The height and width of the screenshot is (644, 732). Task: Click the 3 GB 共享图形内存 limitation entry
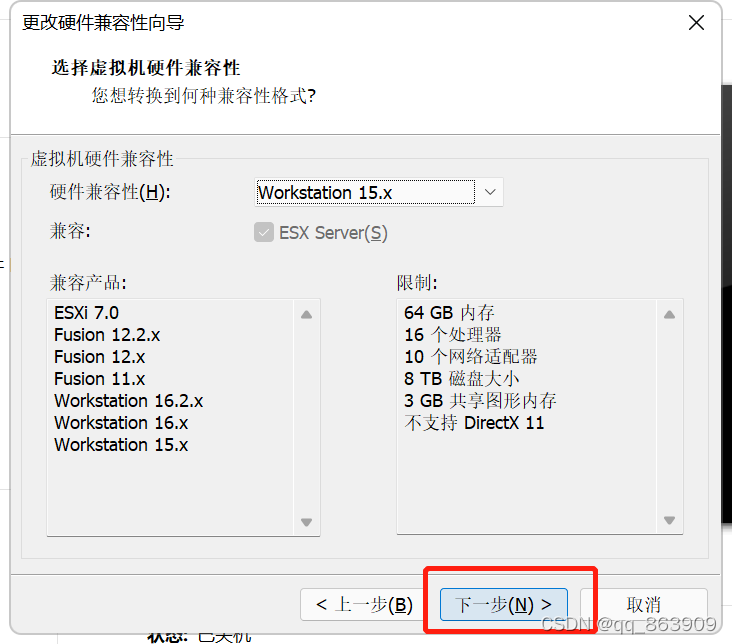tap(480, 400)
